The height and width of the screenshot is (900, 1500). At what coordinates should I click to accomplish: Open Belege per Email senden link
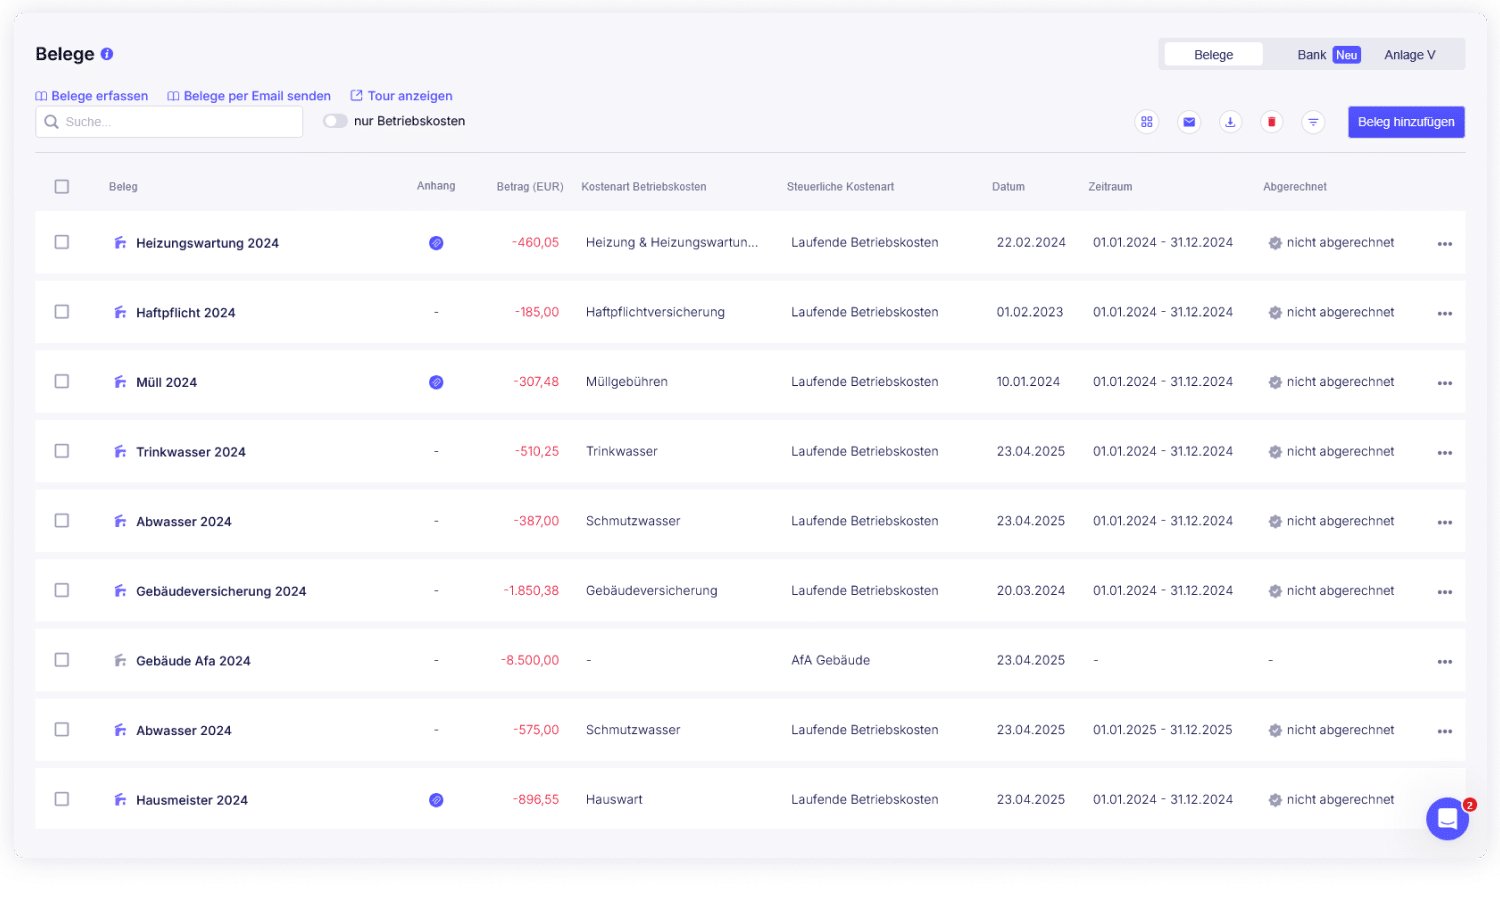point(249,96)
